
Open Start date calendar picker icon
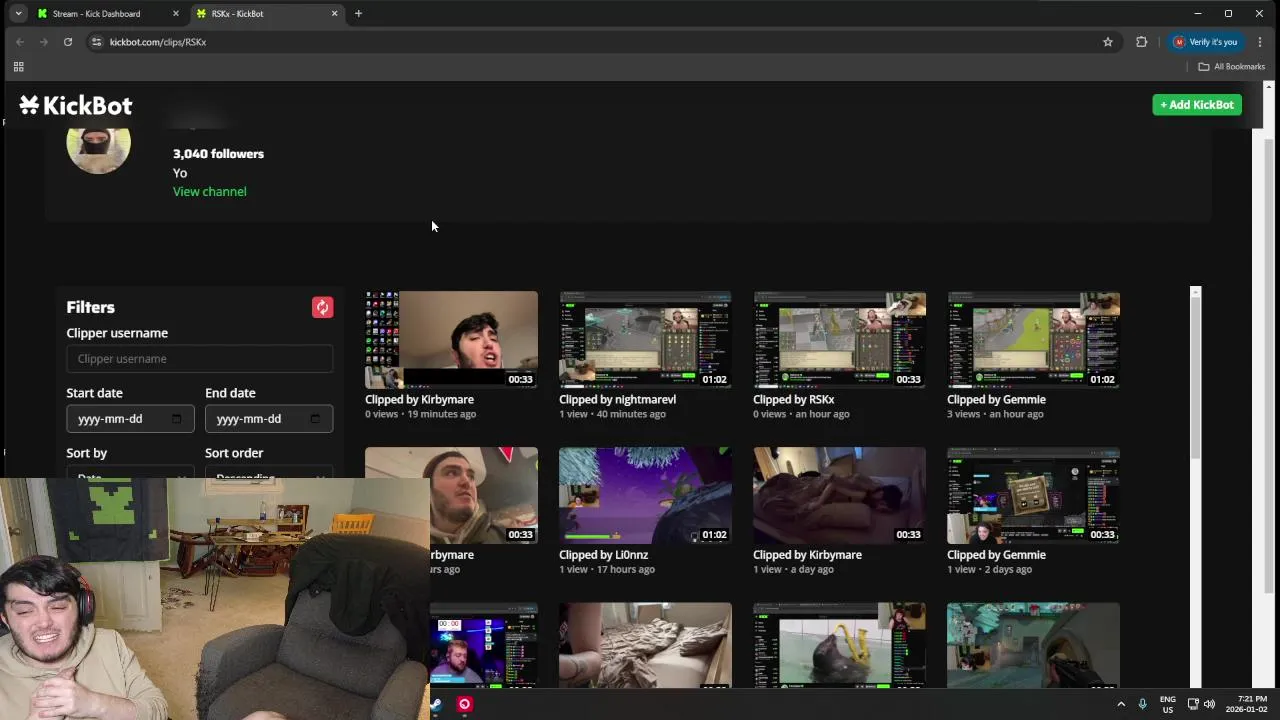pyautogui.click(x=177, y=419)
